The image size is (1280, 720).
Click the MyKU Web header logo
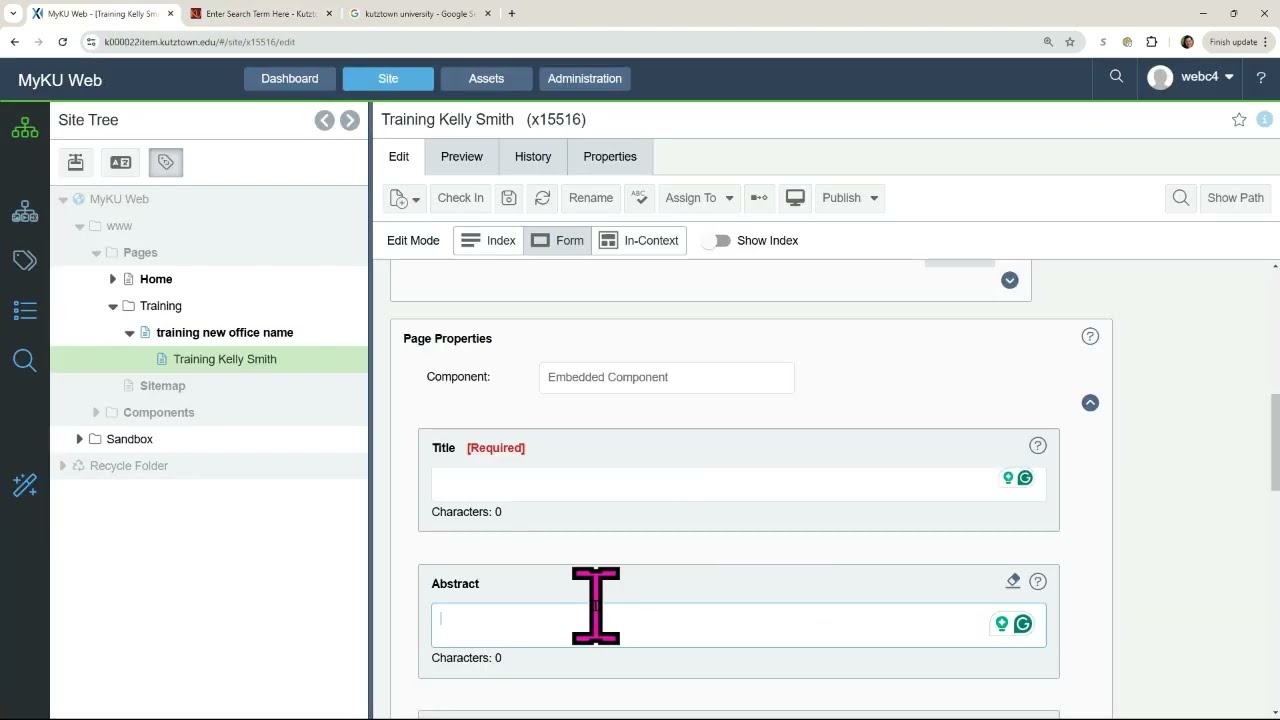click(60, 80)
